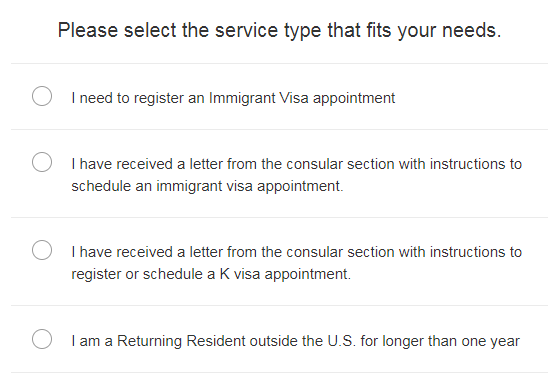
Task: Click first line of the K visa letter option
Action: (x=296, y=252)
